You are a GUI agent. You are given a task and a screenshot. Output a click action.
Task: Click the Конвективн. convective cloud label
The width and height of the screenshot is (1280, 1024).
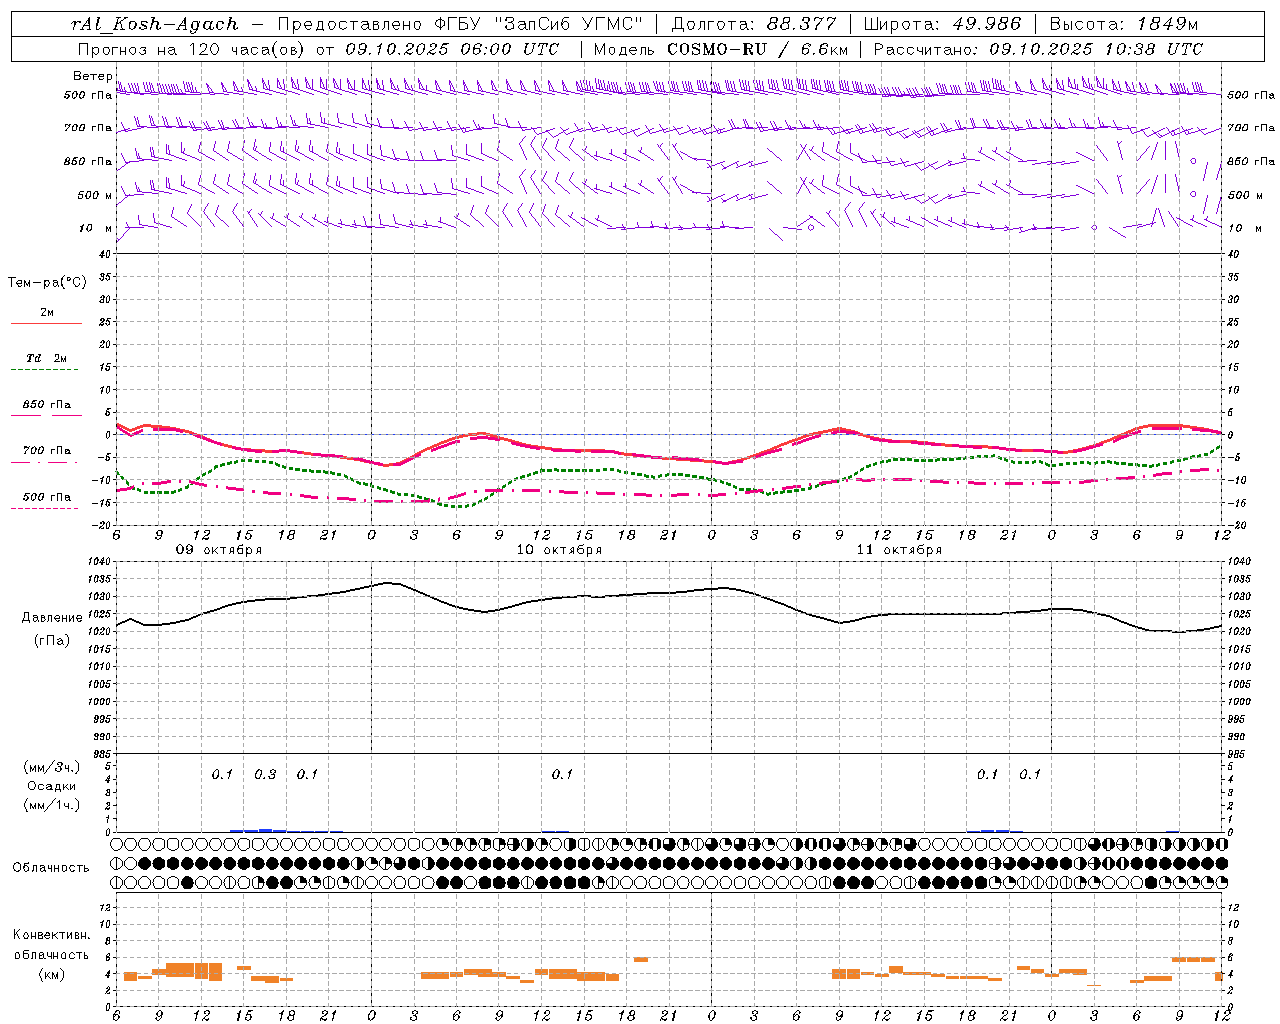click(x=51, y=935)
